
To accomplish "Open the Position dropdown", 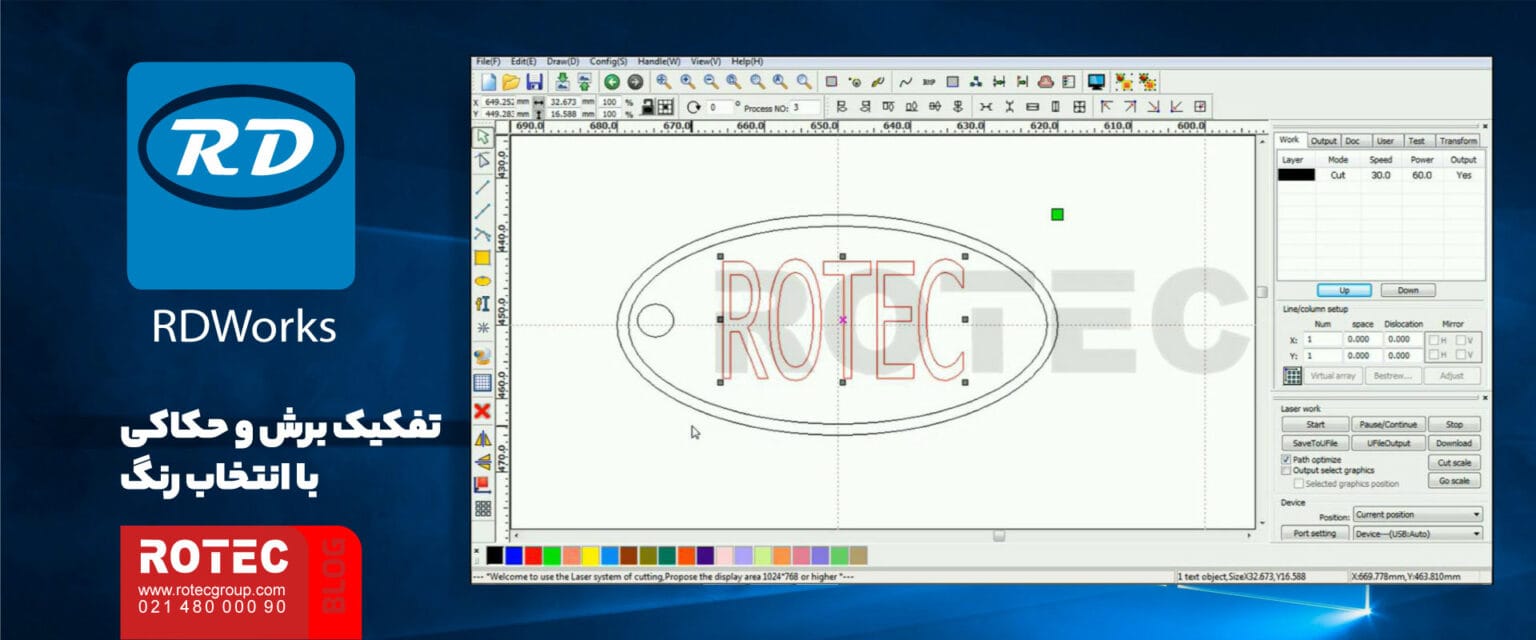I will click(1417, 515).
